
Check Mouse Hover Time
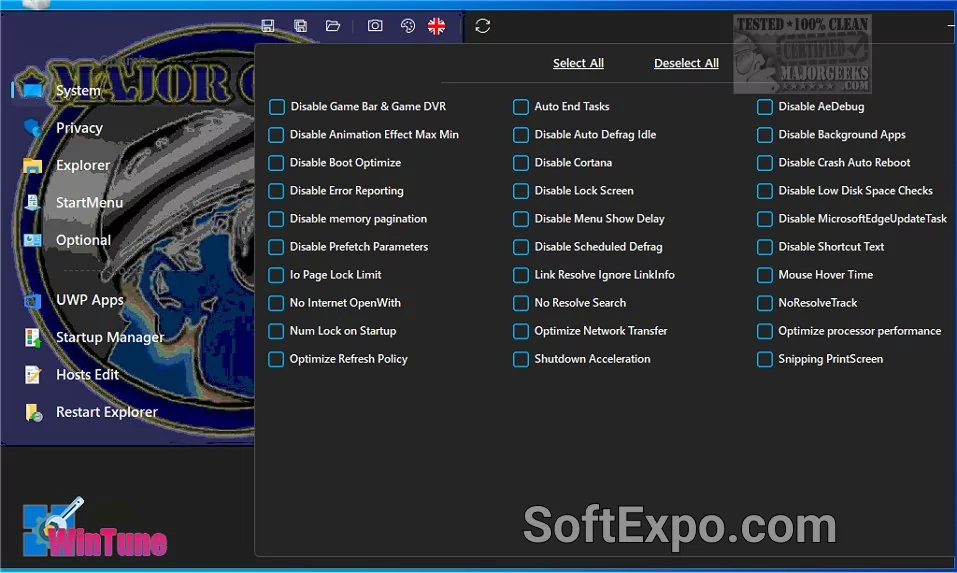coord(765,275)
